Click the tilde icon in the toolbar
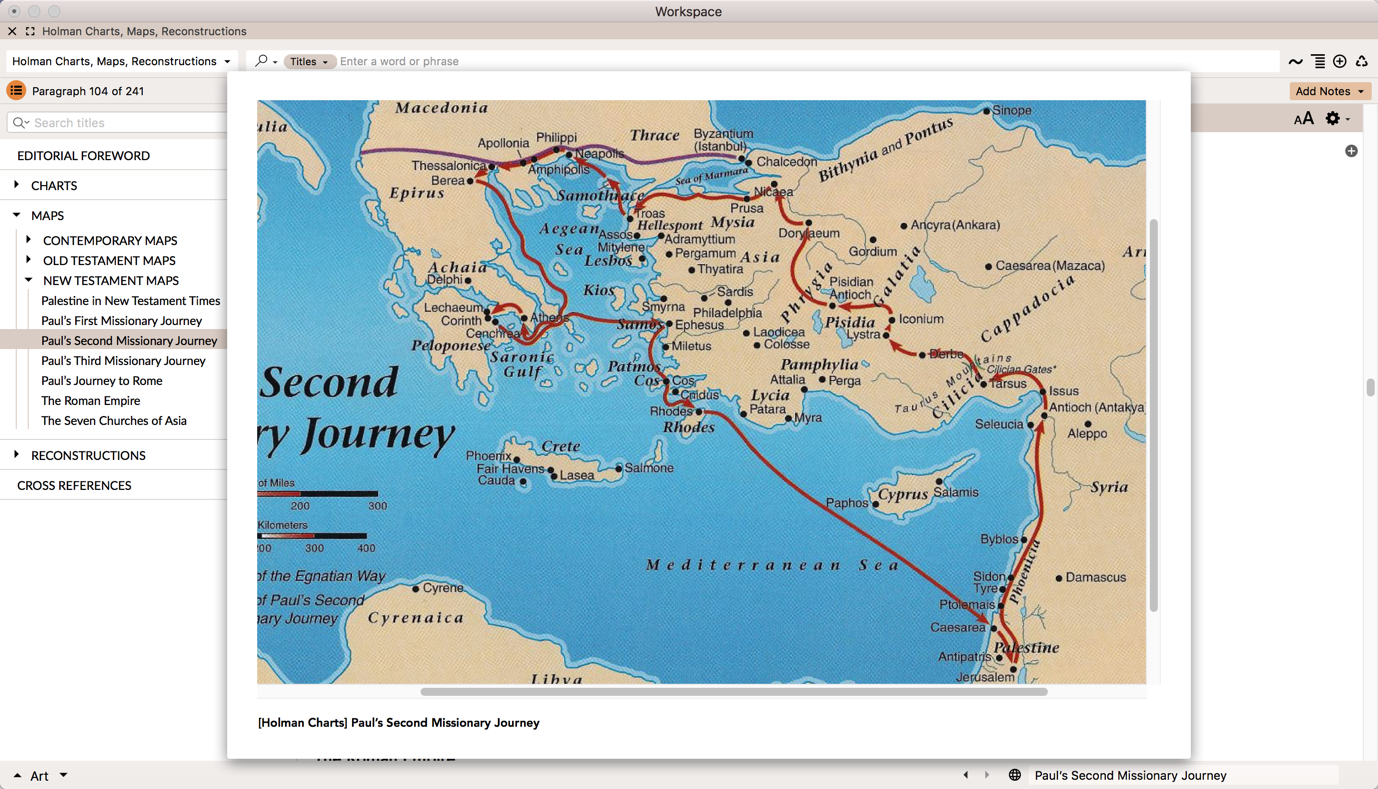 (x=1295, y=62)
